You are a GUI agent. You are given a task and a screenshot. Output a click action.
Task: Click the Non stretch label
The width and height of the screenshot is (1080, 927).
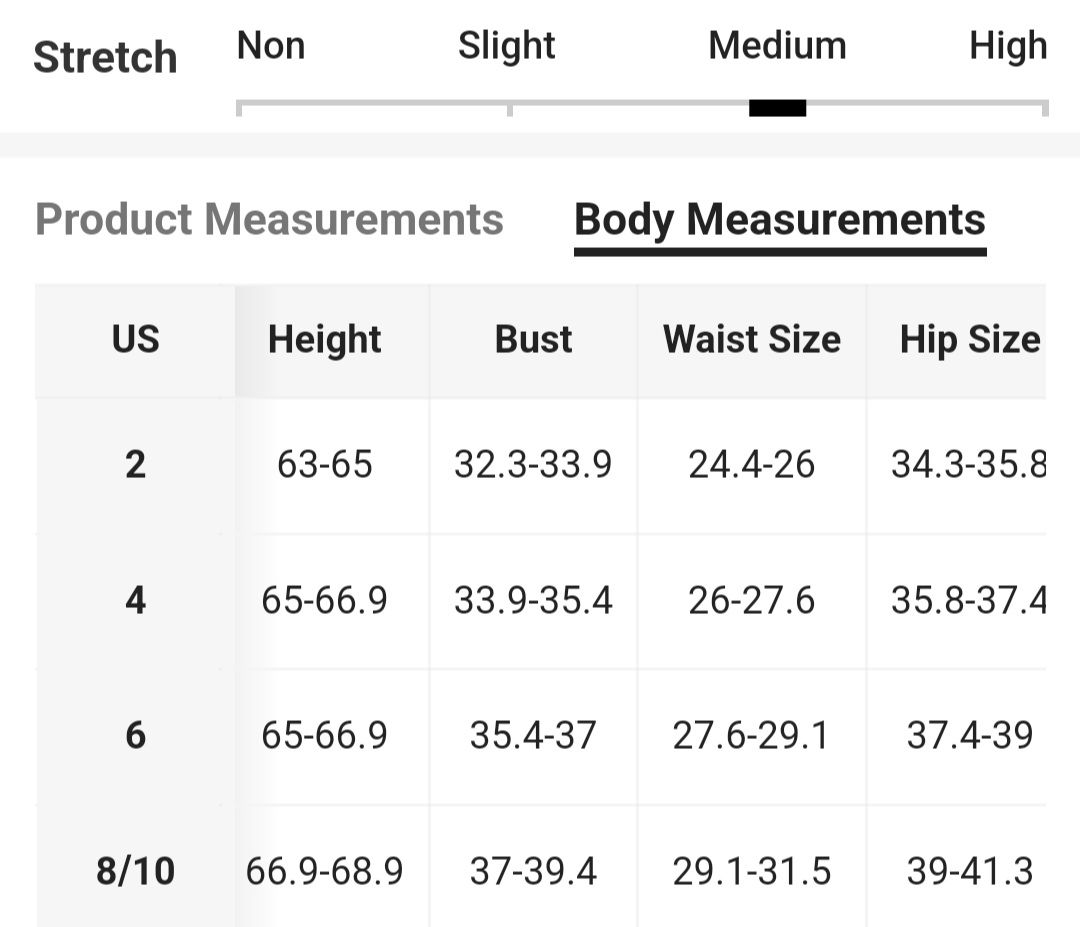271,46
